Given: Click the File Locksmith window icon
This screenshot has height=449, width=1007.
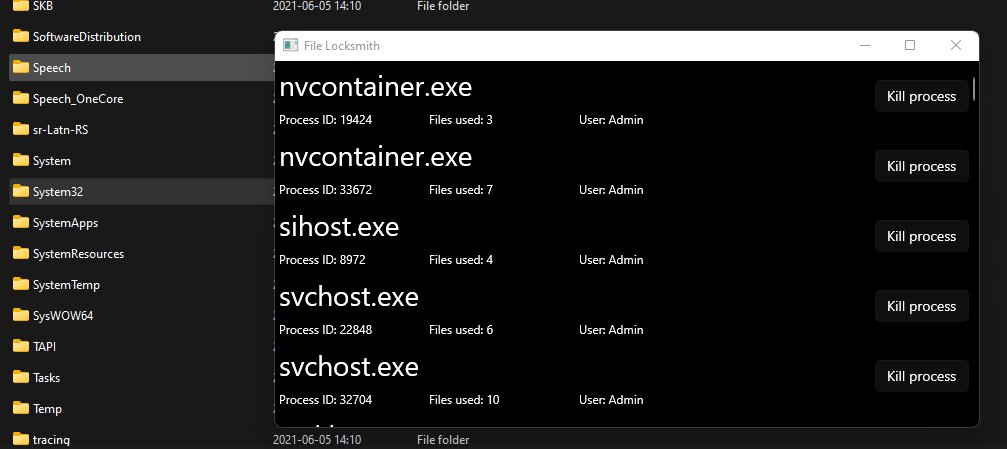Looking at the screenshot, I should (290, 46).
